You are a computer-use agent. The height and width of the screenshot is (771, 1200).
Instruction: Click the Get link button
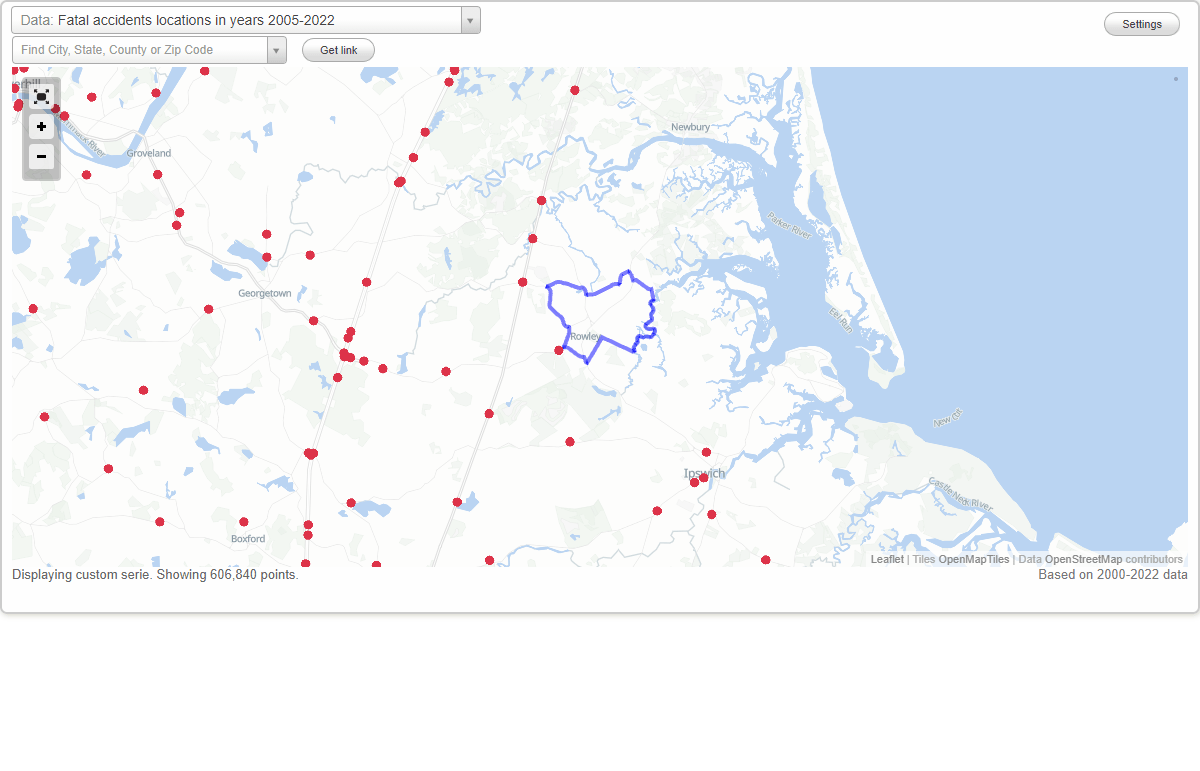(x=337, y=49)
